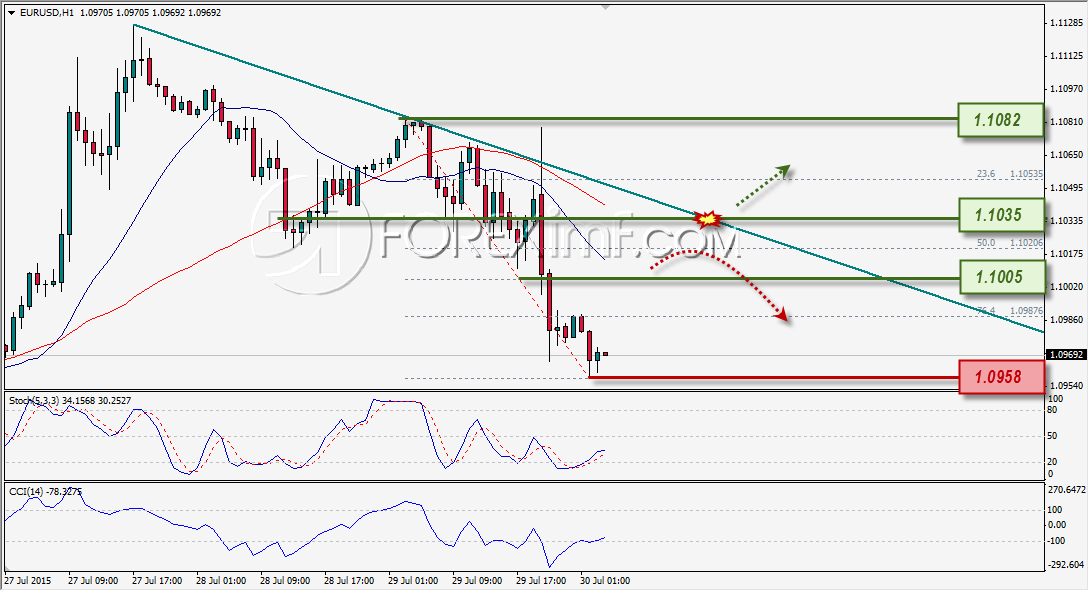Click the current price tag 1.09692
The image size is (1089, 591).
click(x=1065, y=354)
